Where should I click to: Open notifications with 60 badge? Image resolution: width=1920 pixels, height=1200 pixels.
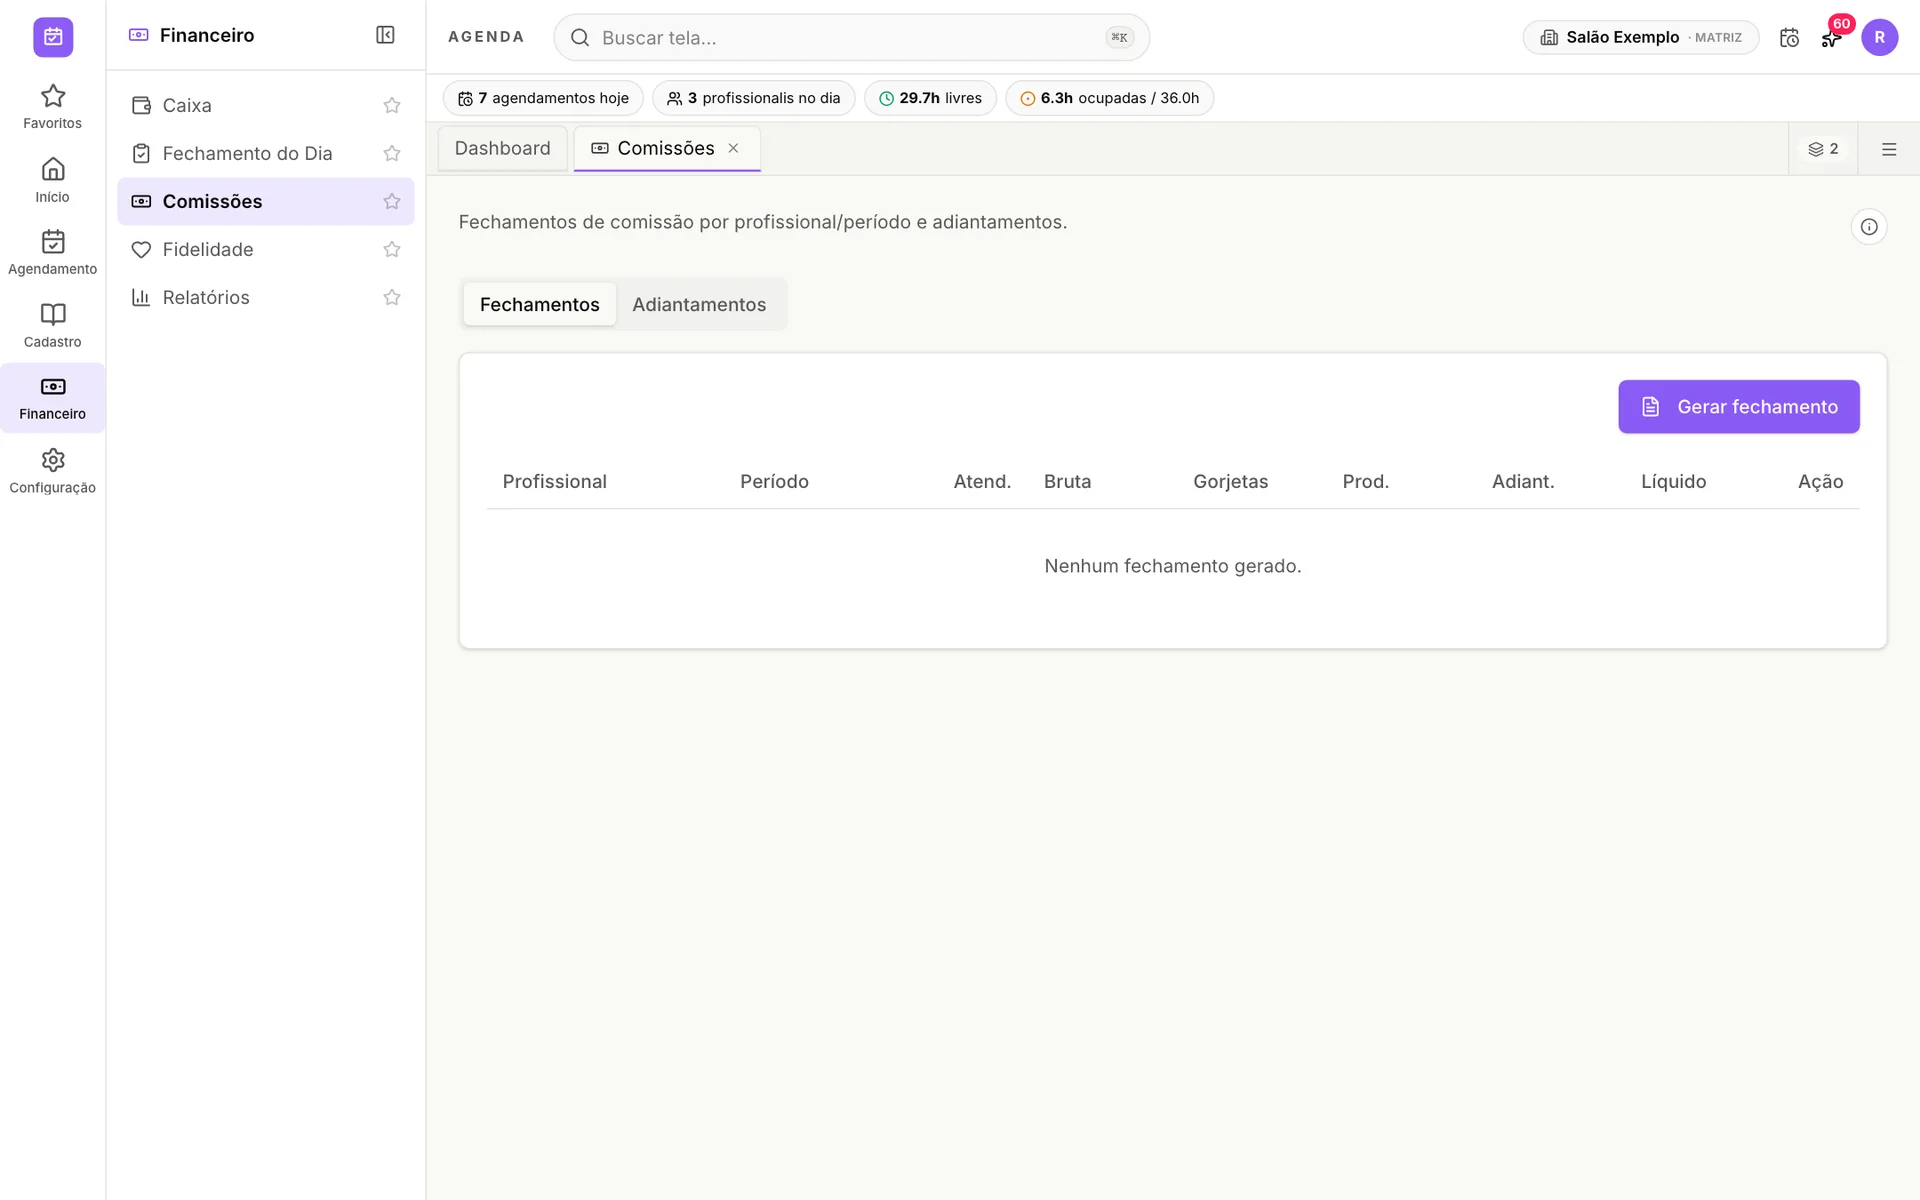1832,38
